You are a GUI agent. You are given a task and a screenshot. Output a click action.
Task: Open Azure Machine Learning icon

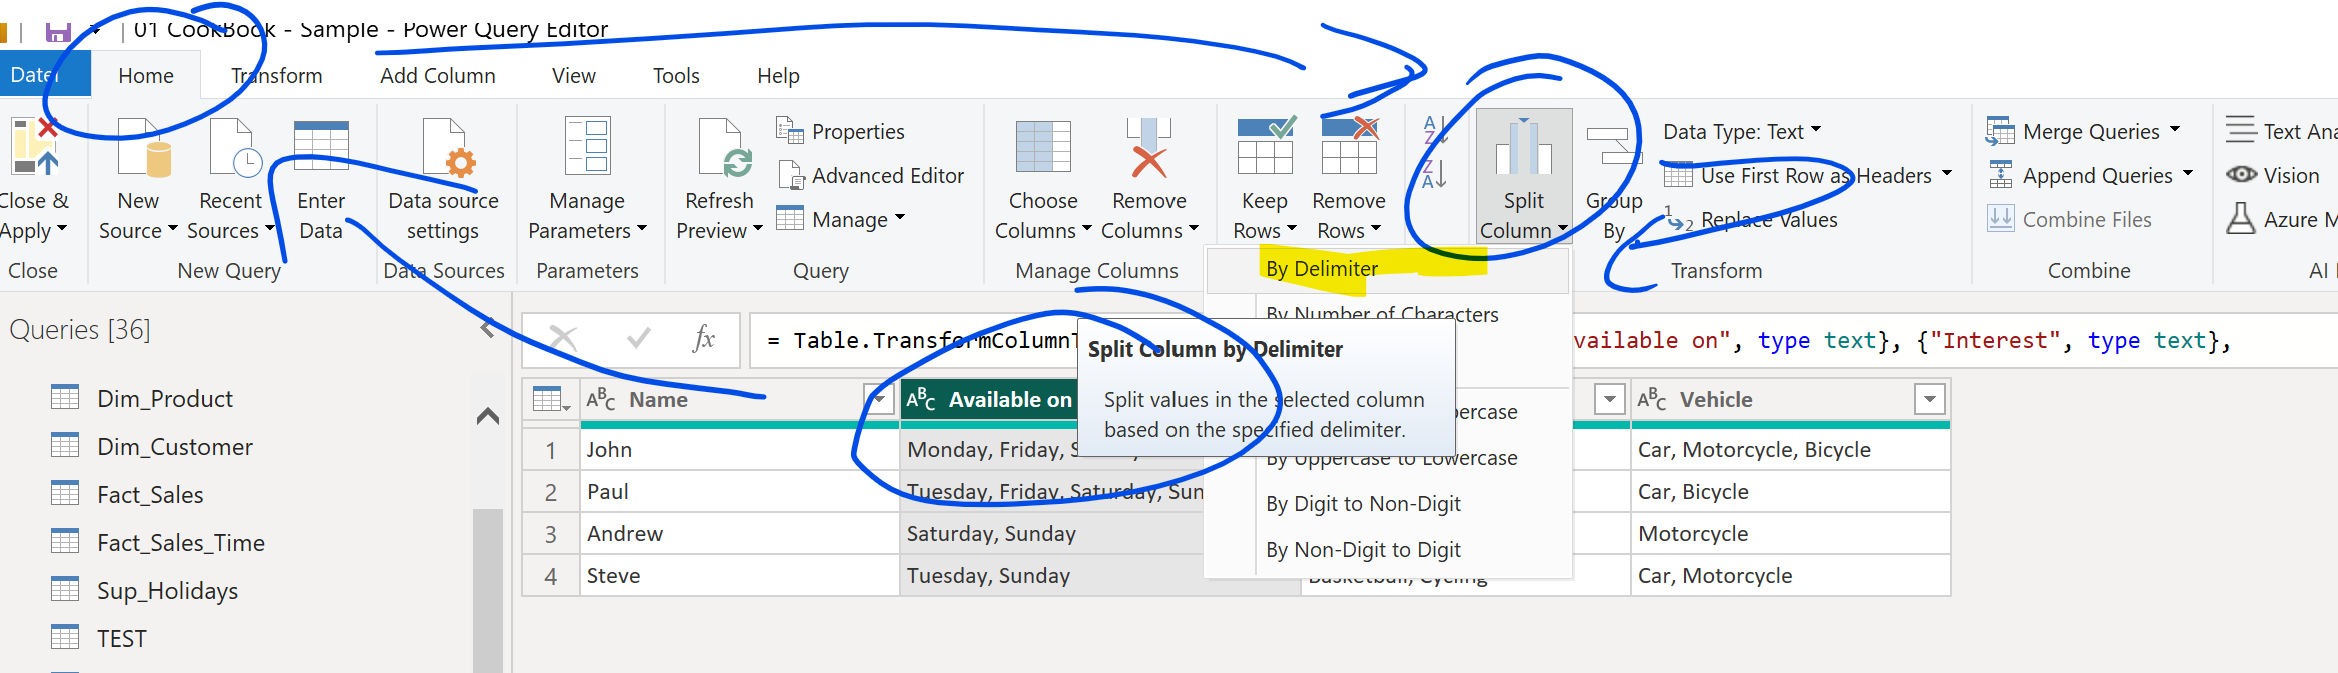coord(2241,218)
